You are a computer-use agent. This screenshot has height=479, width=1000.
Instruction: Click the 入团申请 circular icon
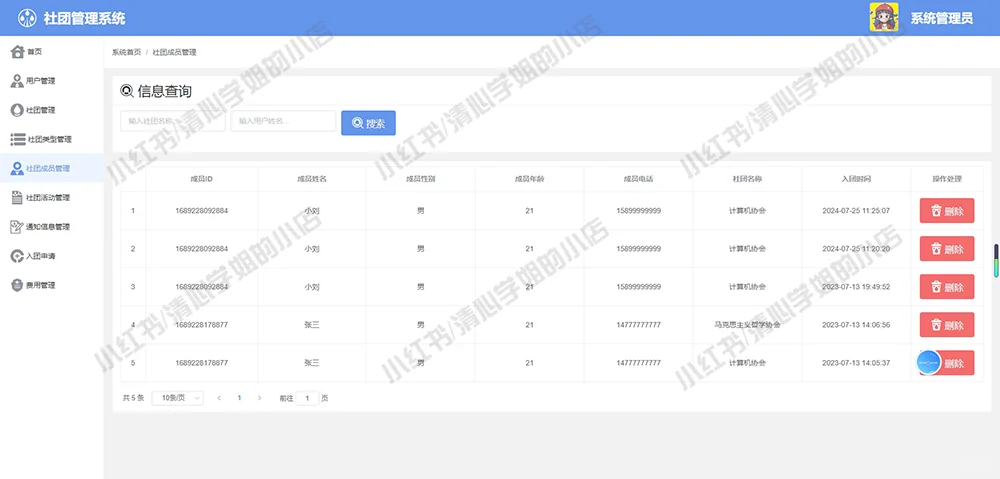click(17, 256)
